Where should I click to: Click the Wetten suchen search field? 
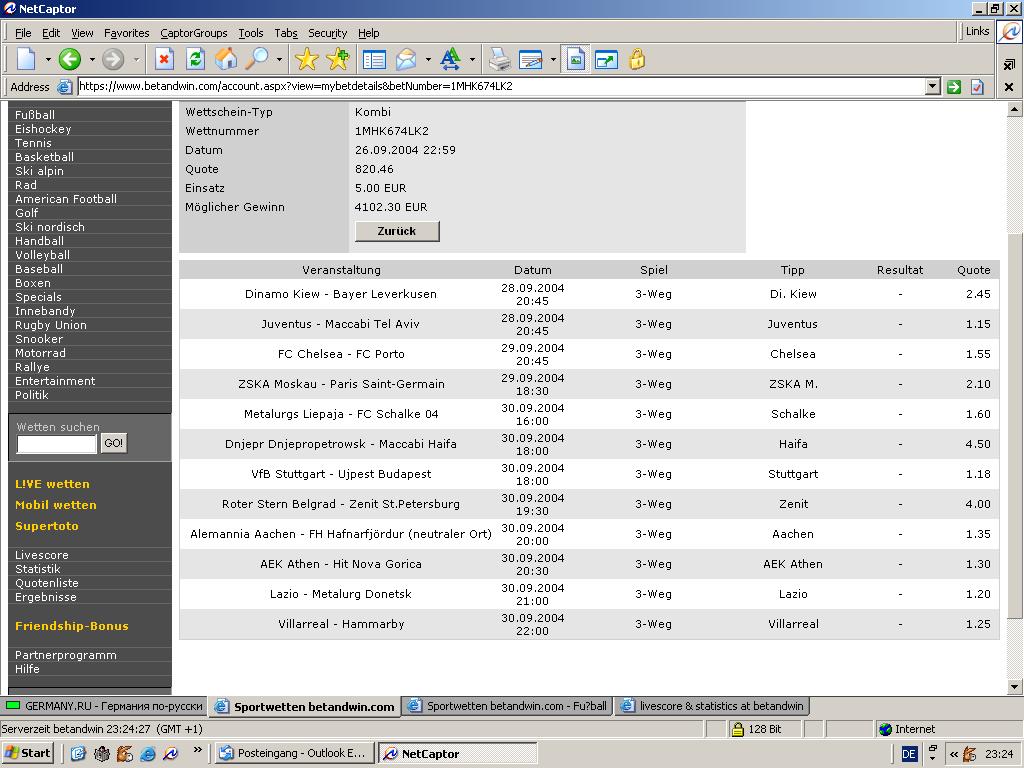(57, 444)
